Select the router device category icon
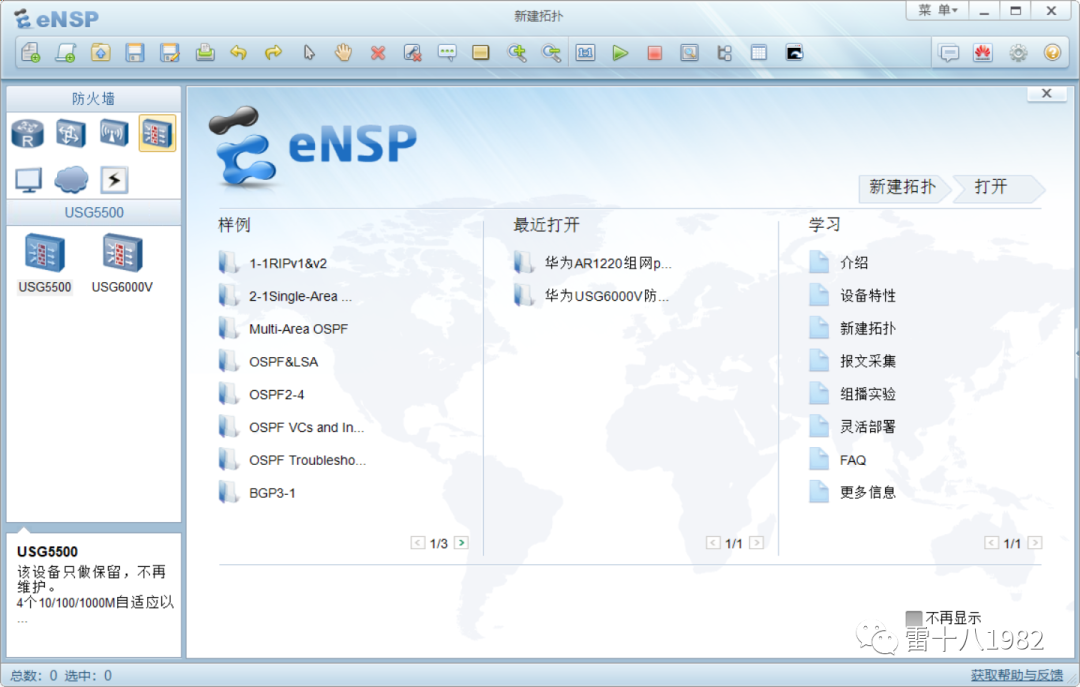1080x687 pixels. click(x=27, y=133)
